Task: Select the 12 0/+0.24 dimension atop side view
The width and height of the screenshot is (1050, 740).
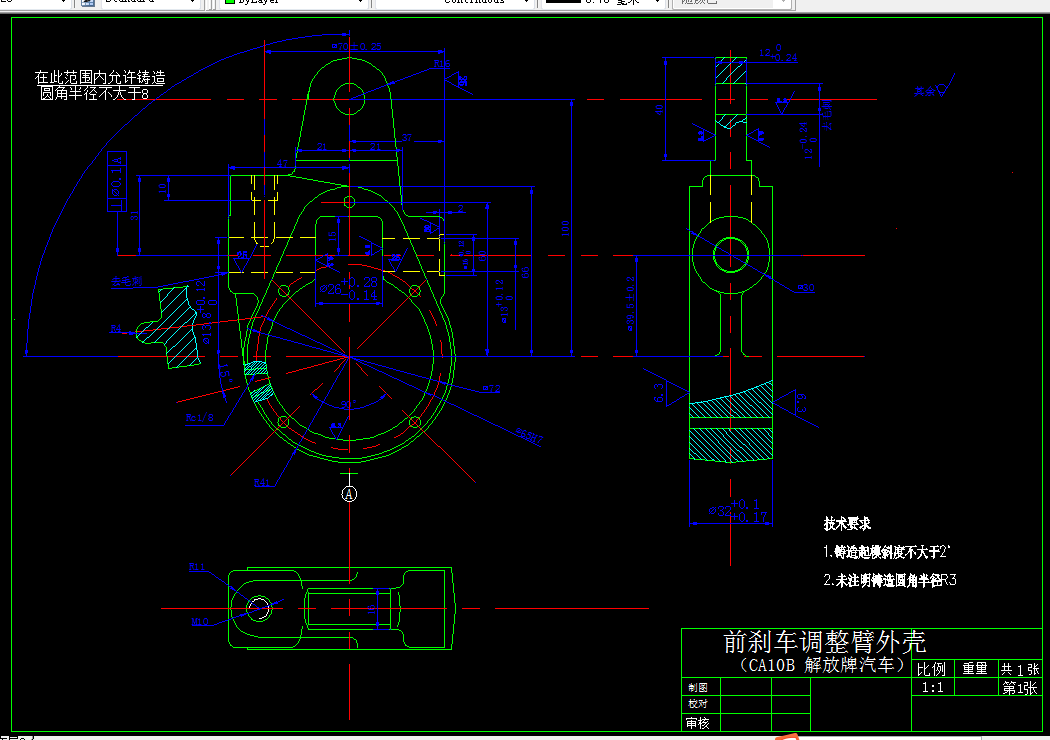Action: [x=777, y=54]
